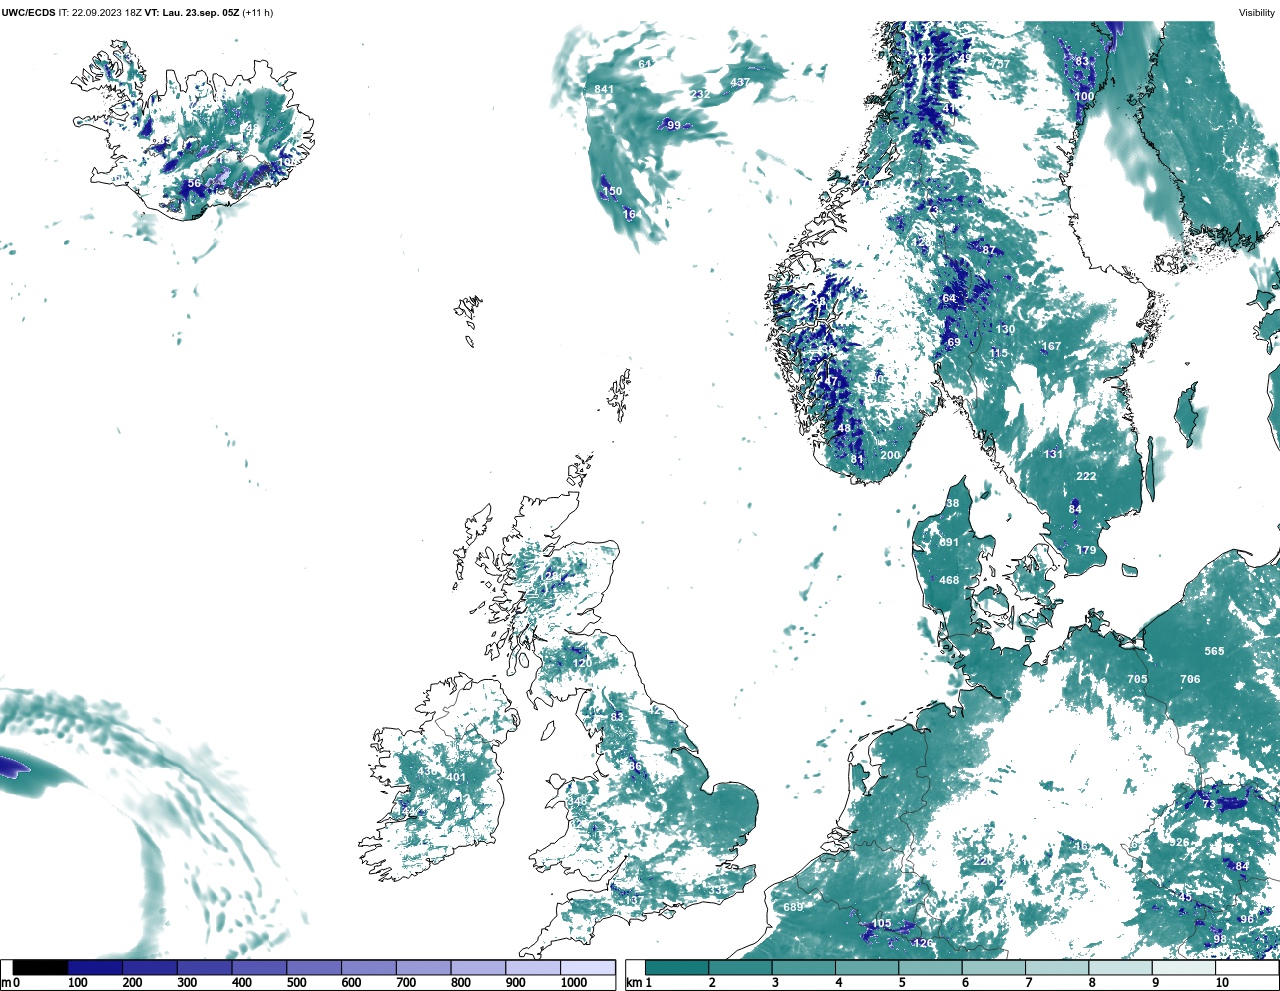Click the 900–1000 m pale lavender swatch

point(533,968)
